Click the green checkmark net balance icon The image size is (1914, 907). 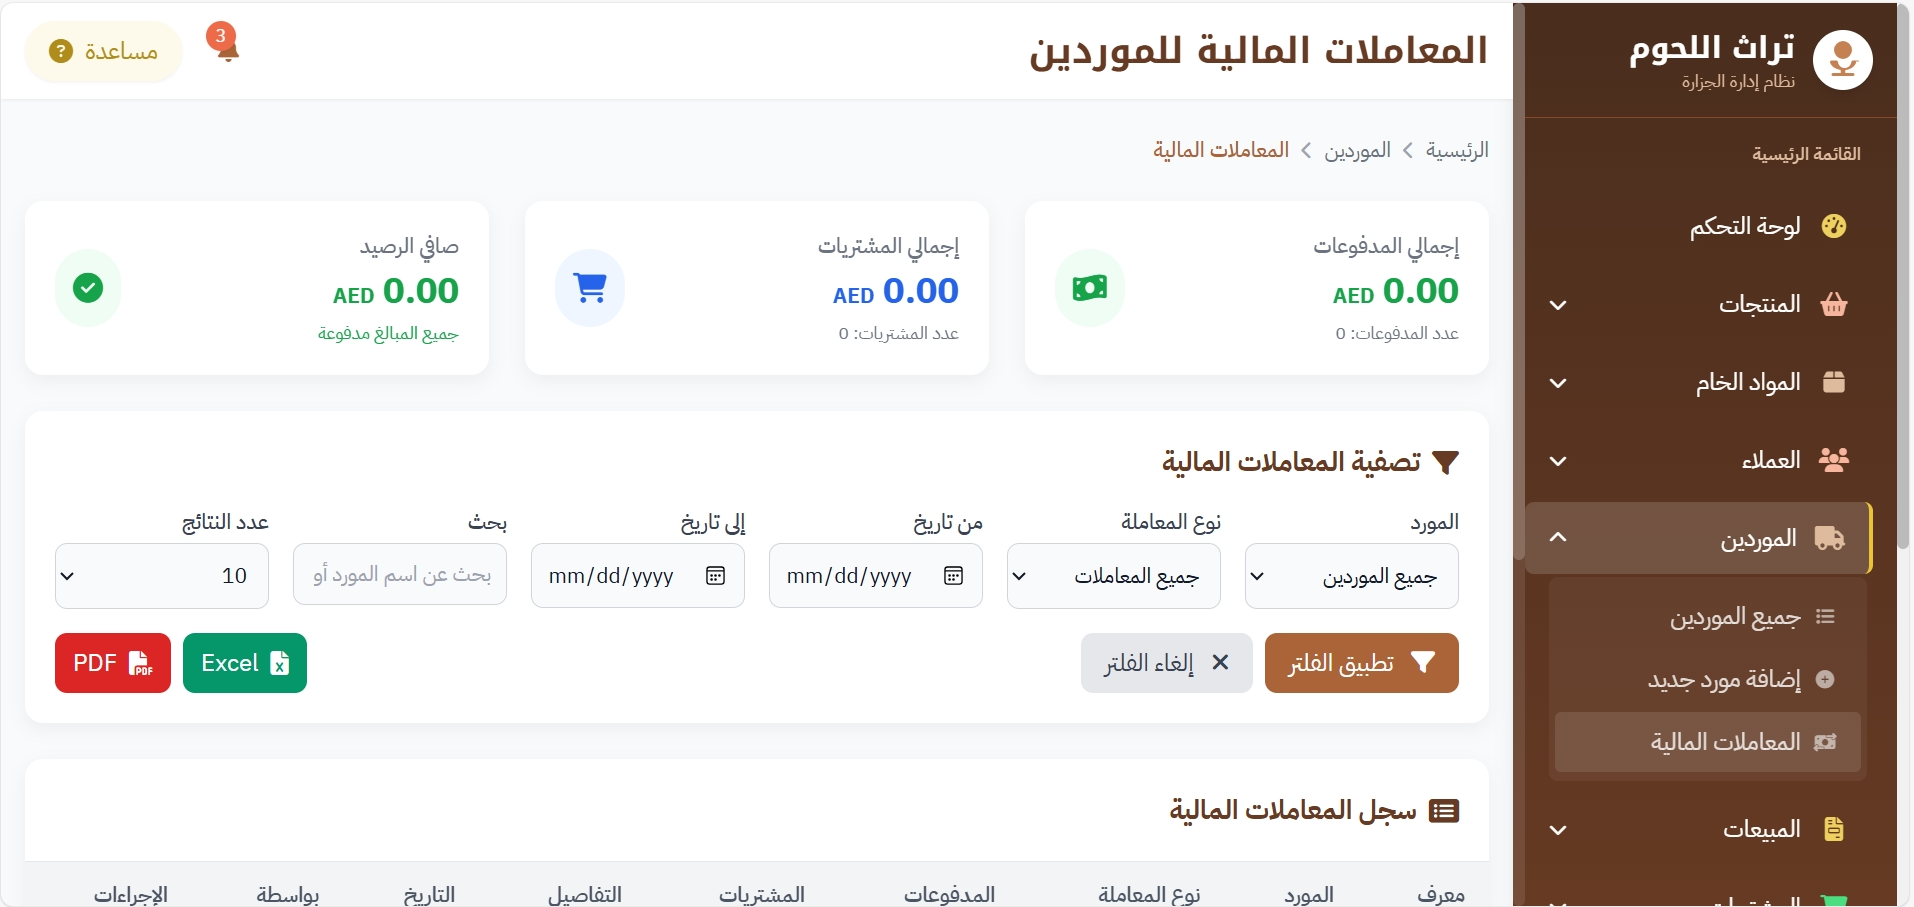click(x=88, y=288)
